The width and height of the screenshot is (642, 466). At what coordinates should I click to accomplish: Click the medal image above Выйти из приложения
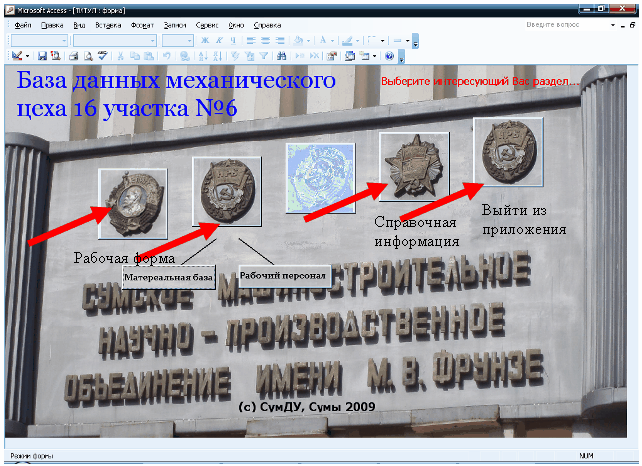point(508,152)
